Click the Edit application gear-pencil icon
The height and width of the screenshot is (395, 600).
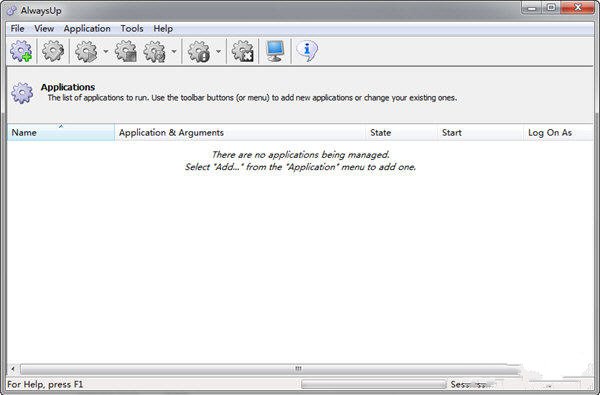[53, 51]
